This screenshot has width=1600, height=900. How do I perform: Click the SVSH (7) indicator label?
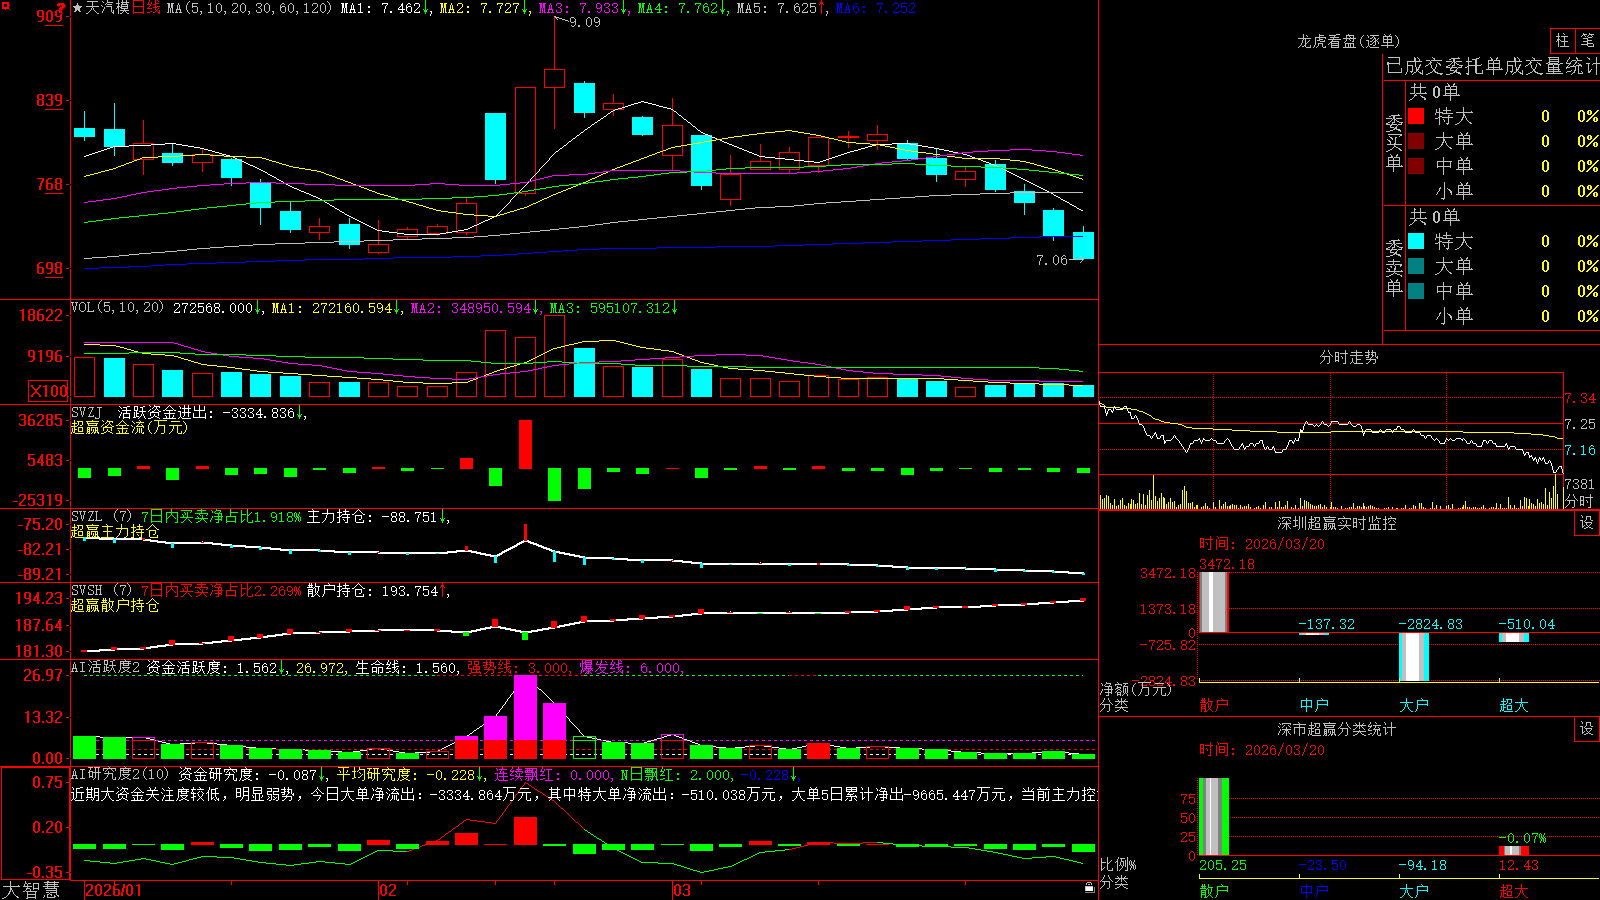pos(101,591)
